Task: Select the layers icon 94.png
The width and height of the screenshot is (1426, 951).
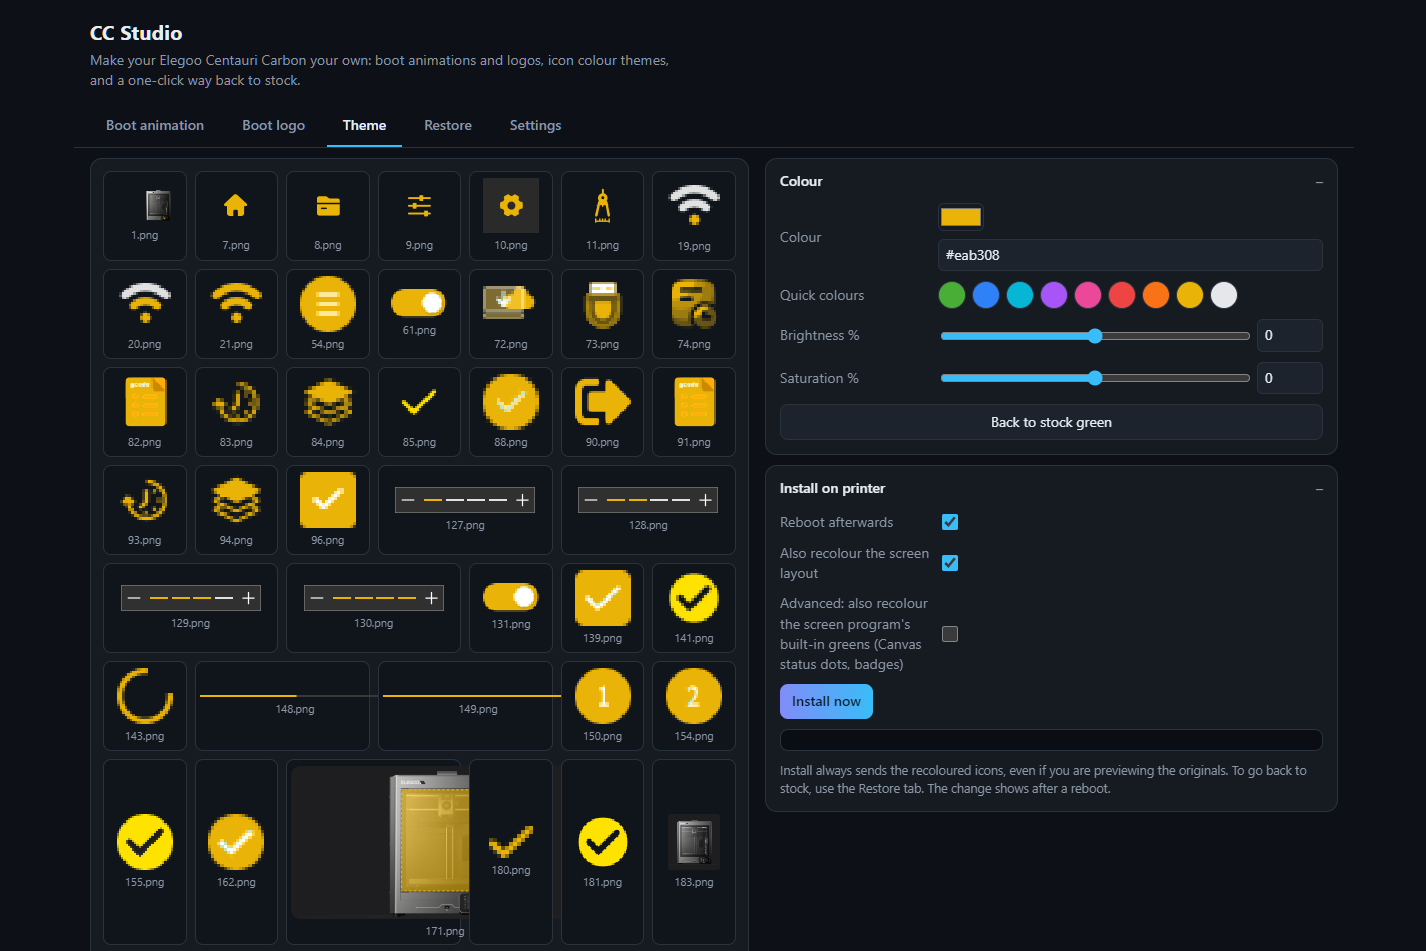Action: [236, 510]
